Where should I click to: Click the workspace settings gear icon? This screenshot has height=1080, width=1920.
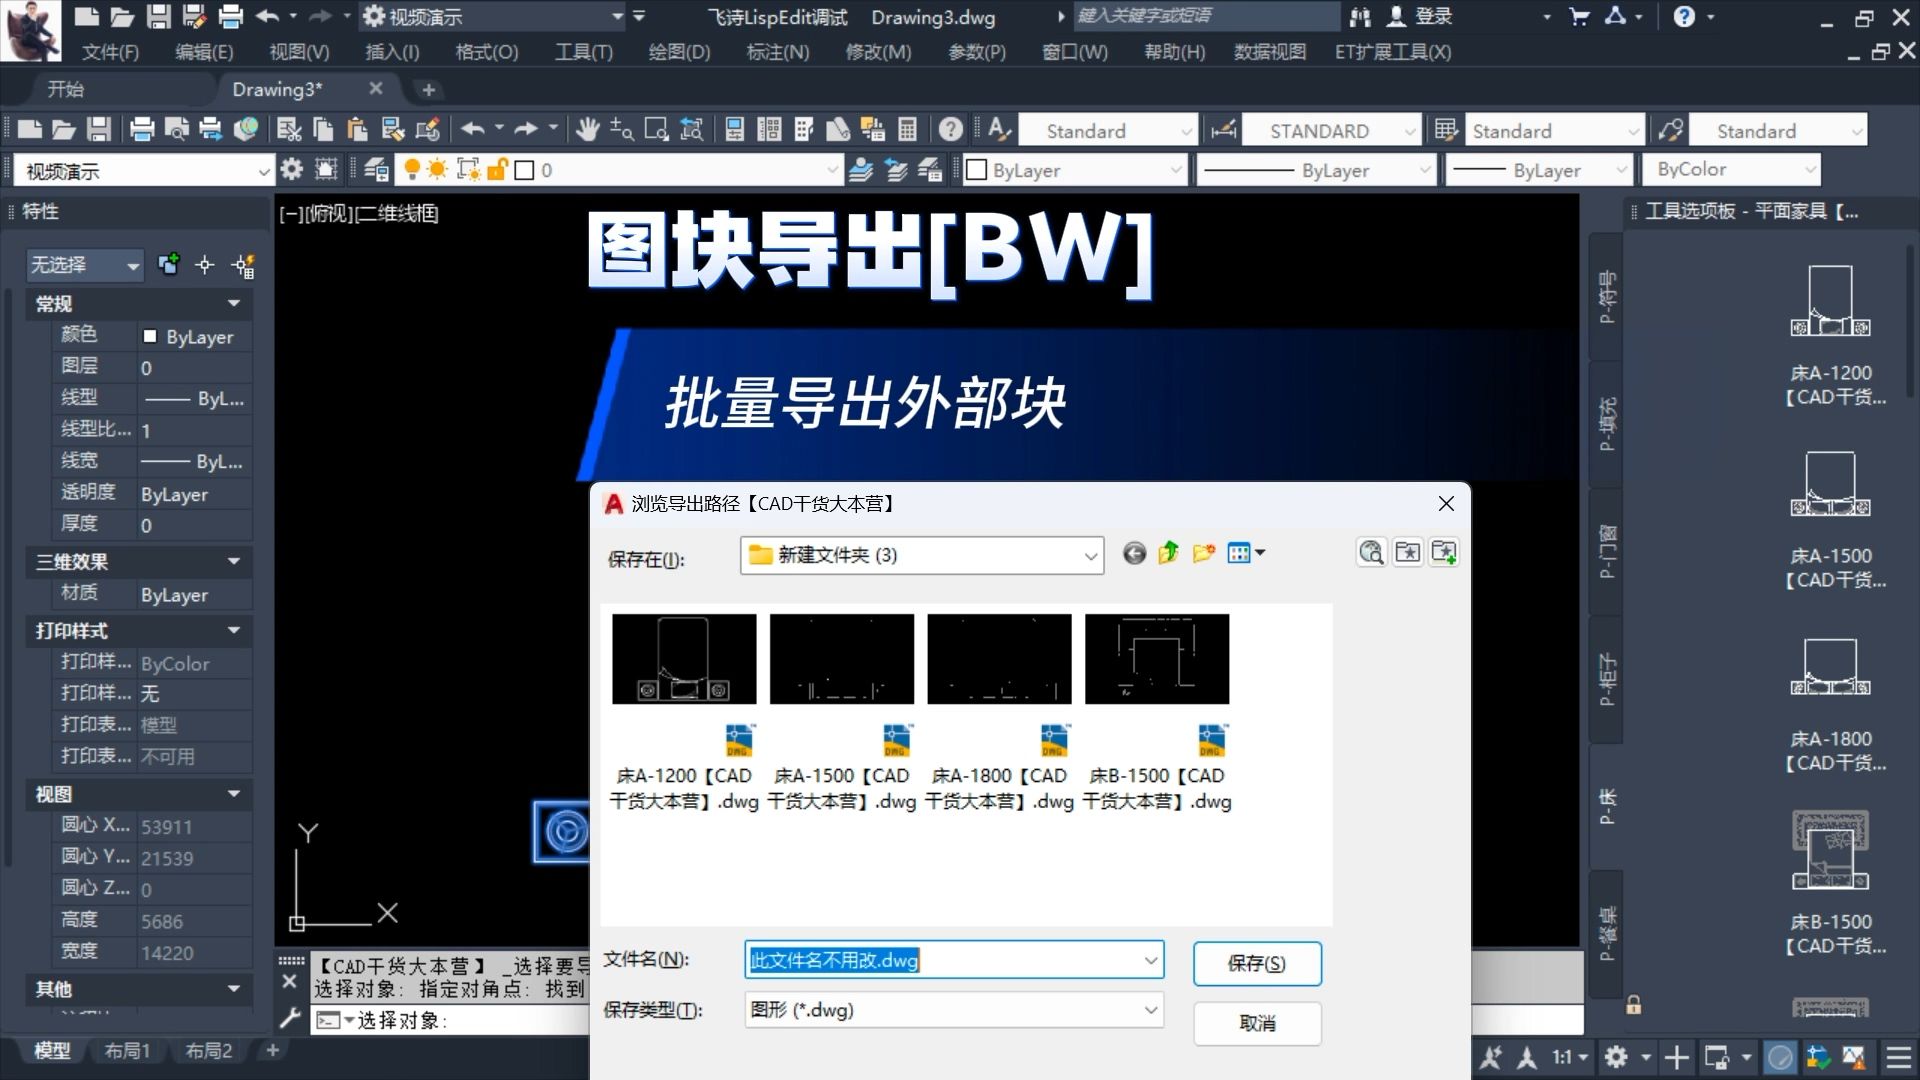coord(291,169)
